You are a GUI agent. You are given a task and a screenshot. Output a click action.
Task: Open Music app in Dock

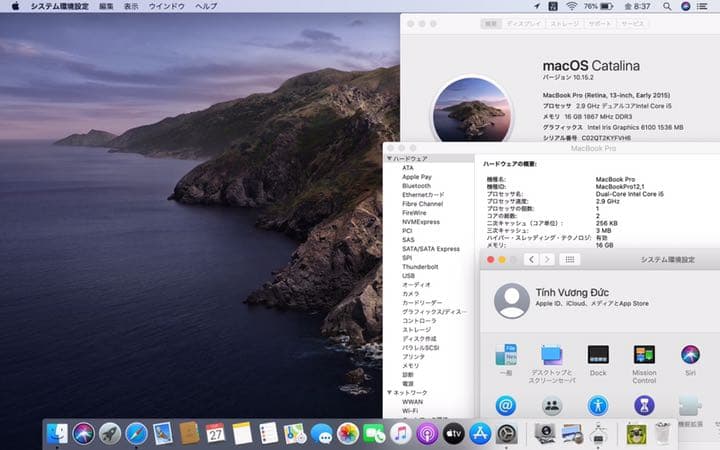click(x=401, y=433)
